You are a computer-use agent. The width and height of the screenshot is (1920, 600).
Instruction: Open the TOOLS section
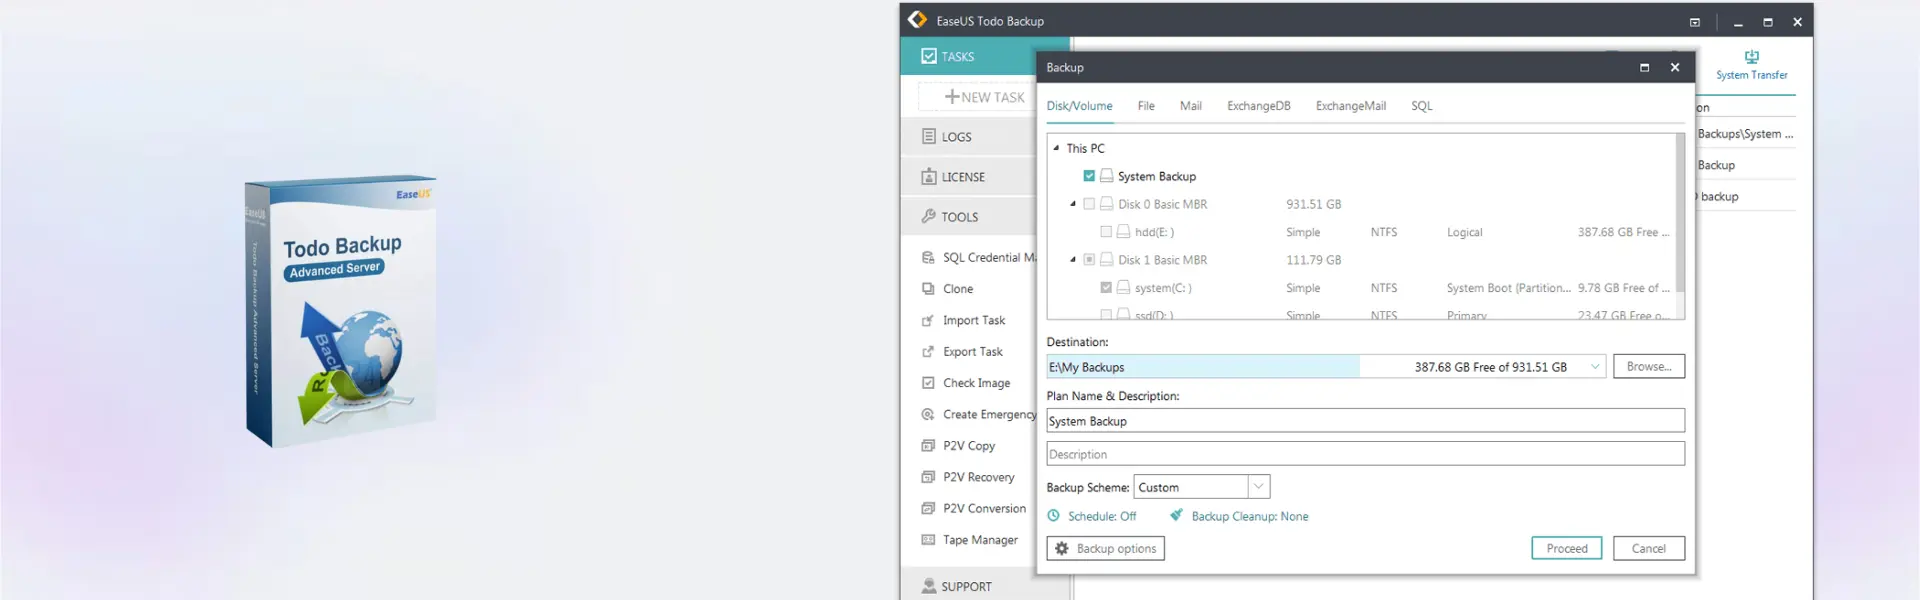(x=968, y=217)
